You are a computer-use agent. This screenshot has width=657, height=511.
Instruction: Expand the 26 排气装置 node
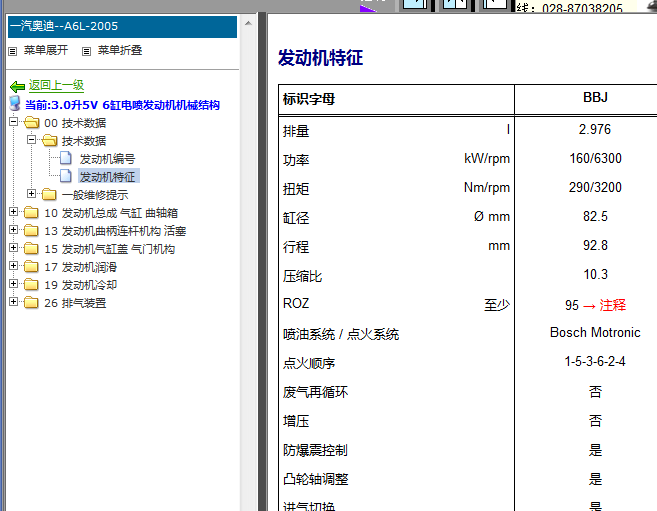click(13, 302)
